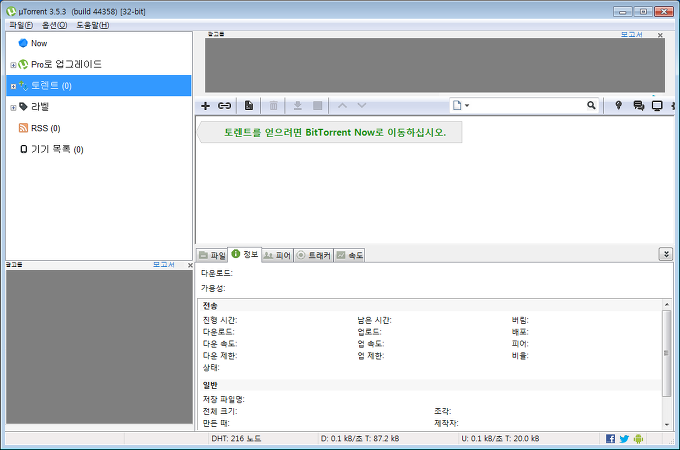This screenshot has height=450, width=680.
Task: Maximize the uTorrent window
Action: point(643,12)
